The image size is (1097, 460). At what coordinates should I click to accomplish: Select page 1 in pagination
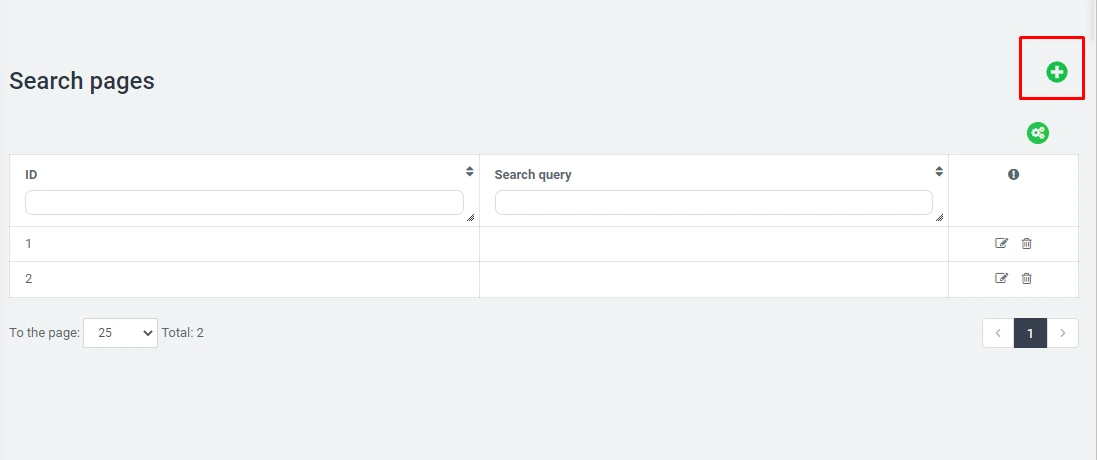tap(1030, 333)
